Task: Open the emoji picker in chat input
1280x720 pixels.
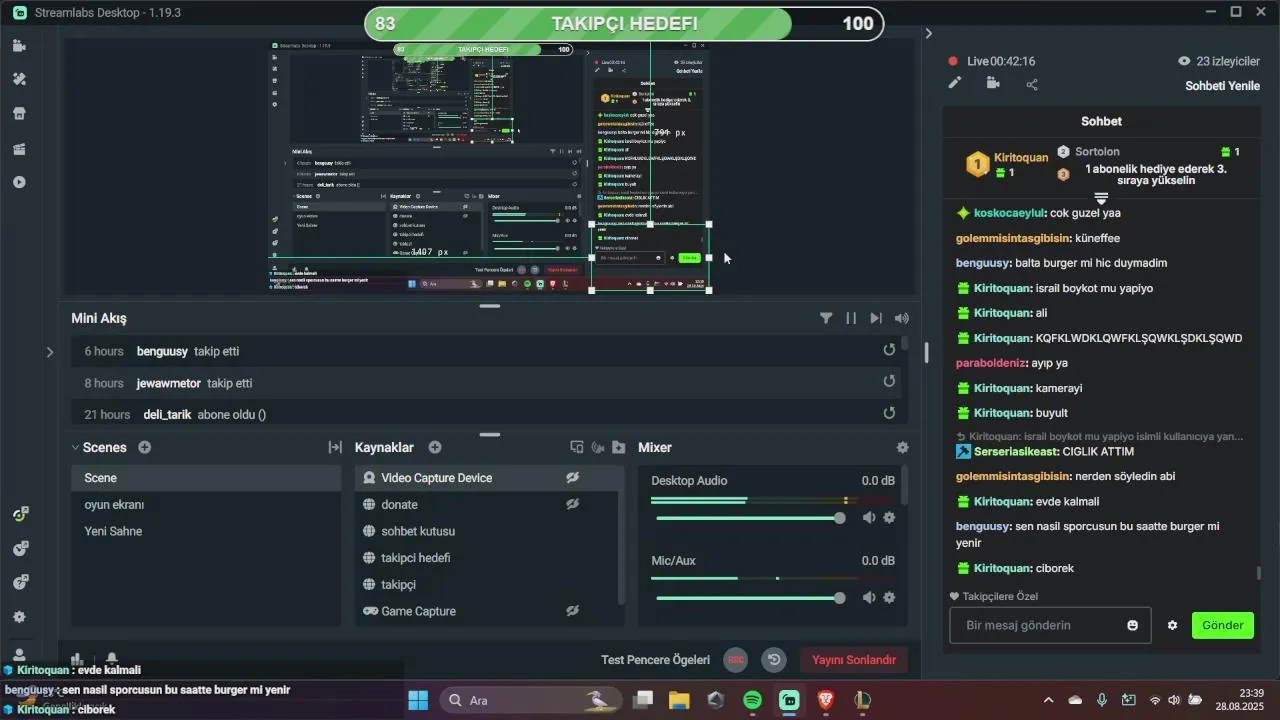Action: point(1132,625)
